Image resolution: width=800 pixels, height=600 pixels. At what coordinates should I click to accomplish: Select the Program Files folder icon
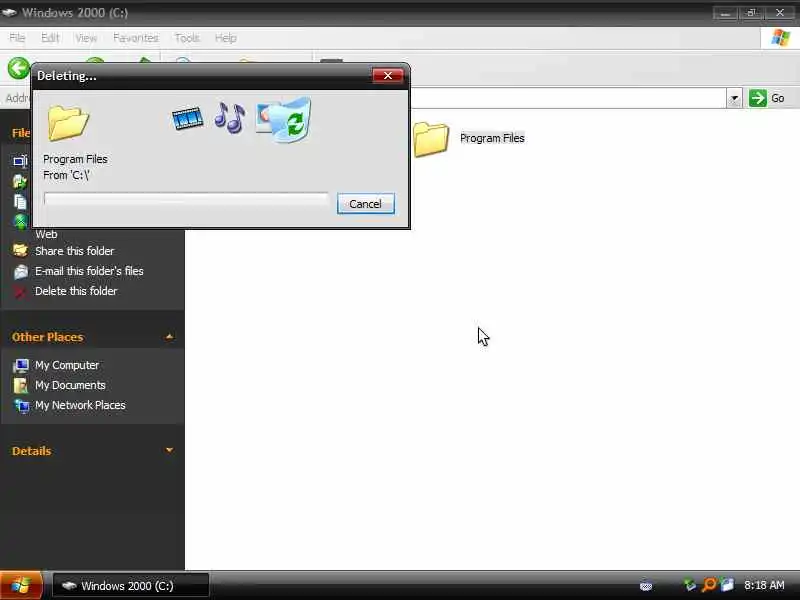point(431,139)
